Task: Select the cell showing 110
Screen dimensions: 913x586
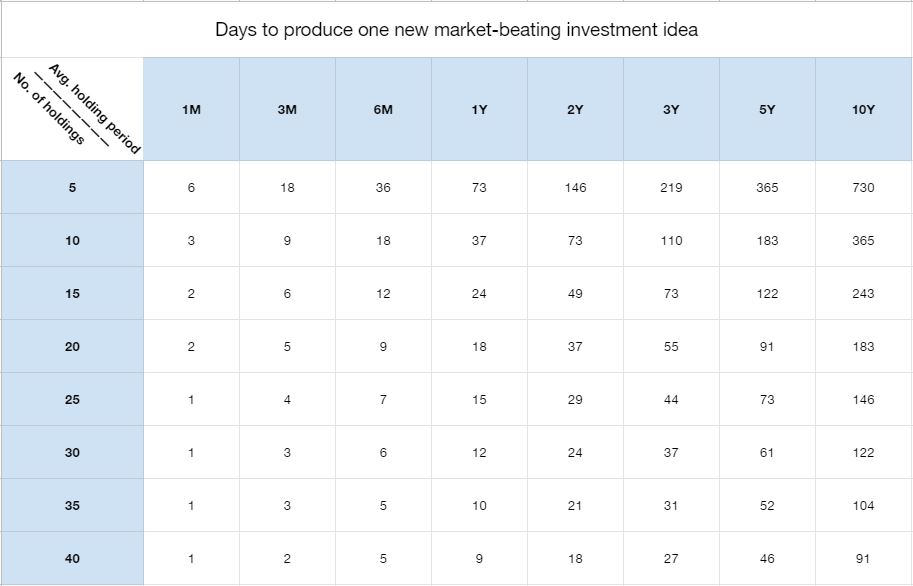Action: tap(671, 241)
